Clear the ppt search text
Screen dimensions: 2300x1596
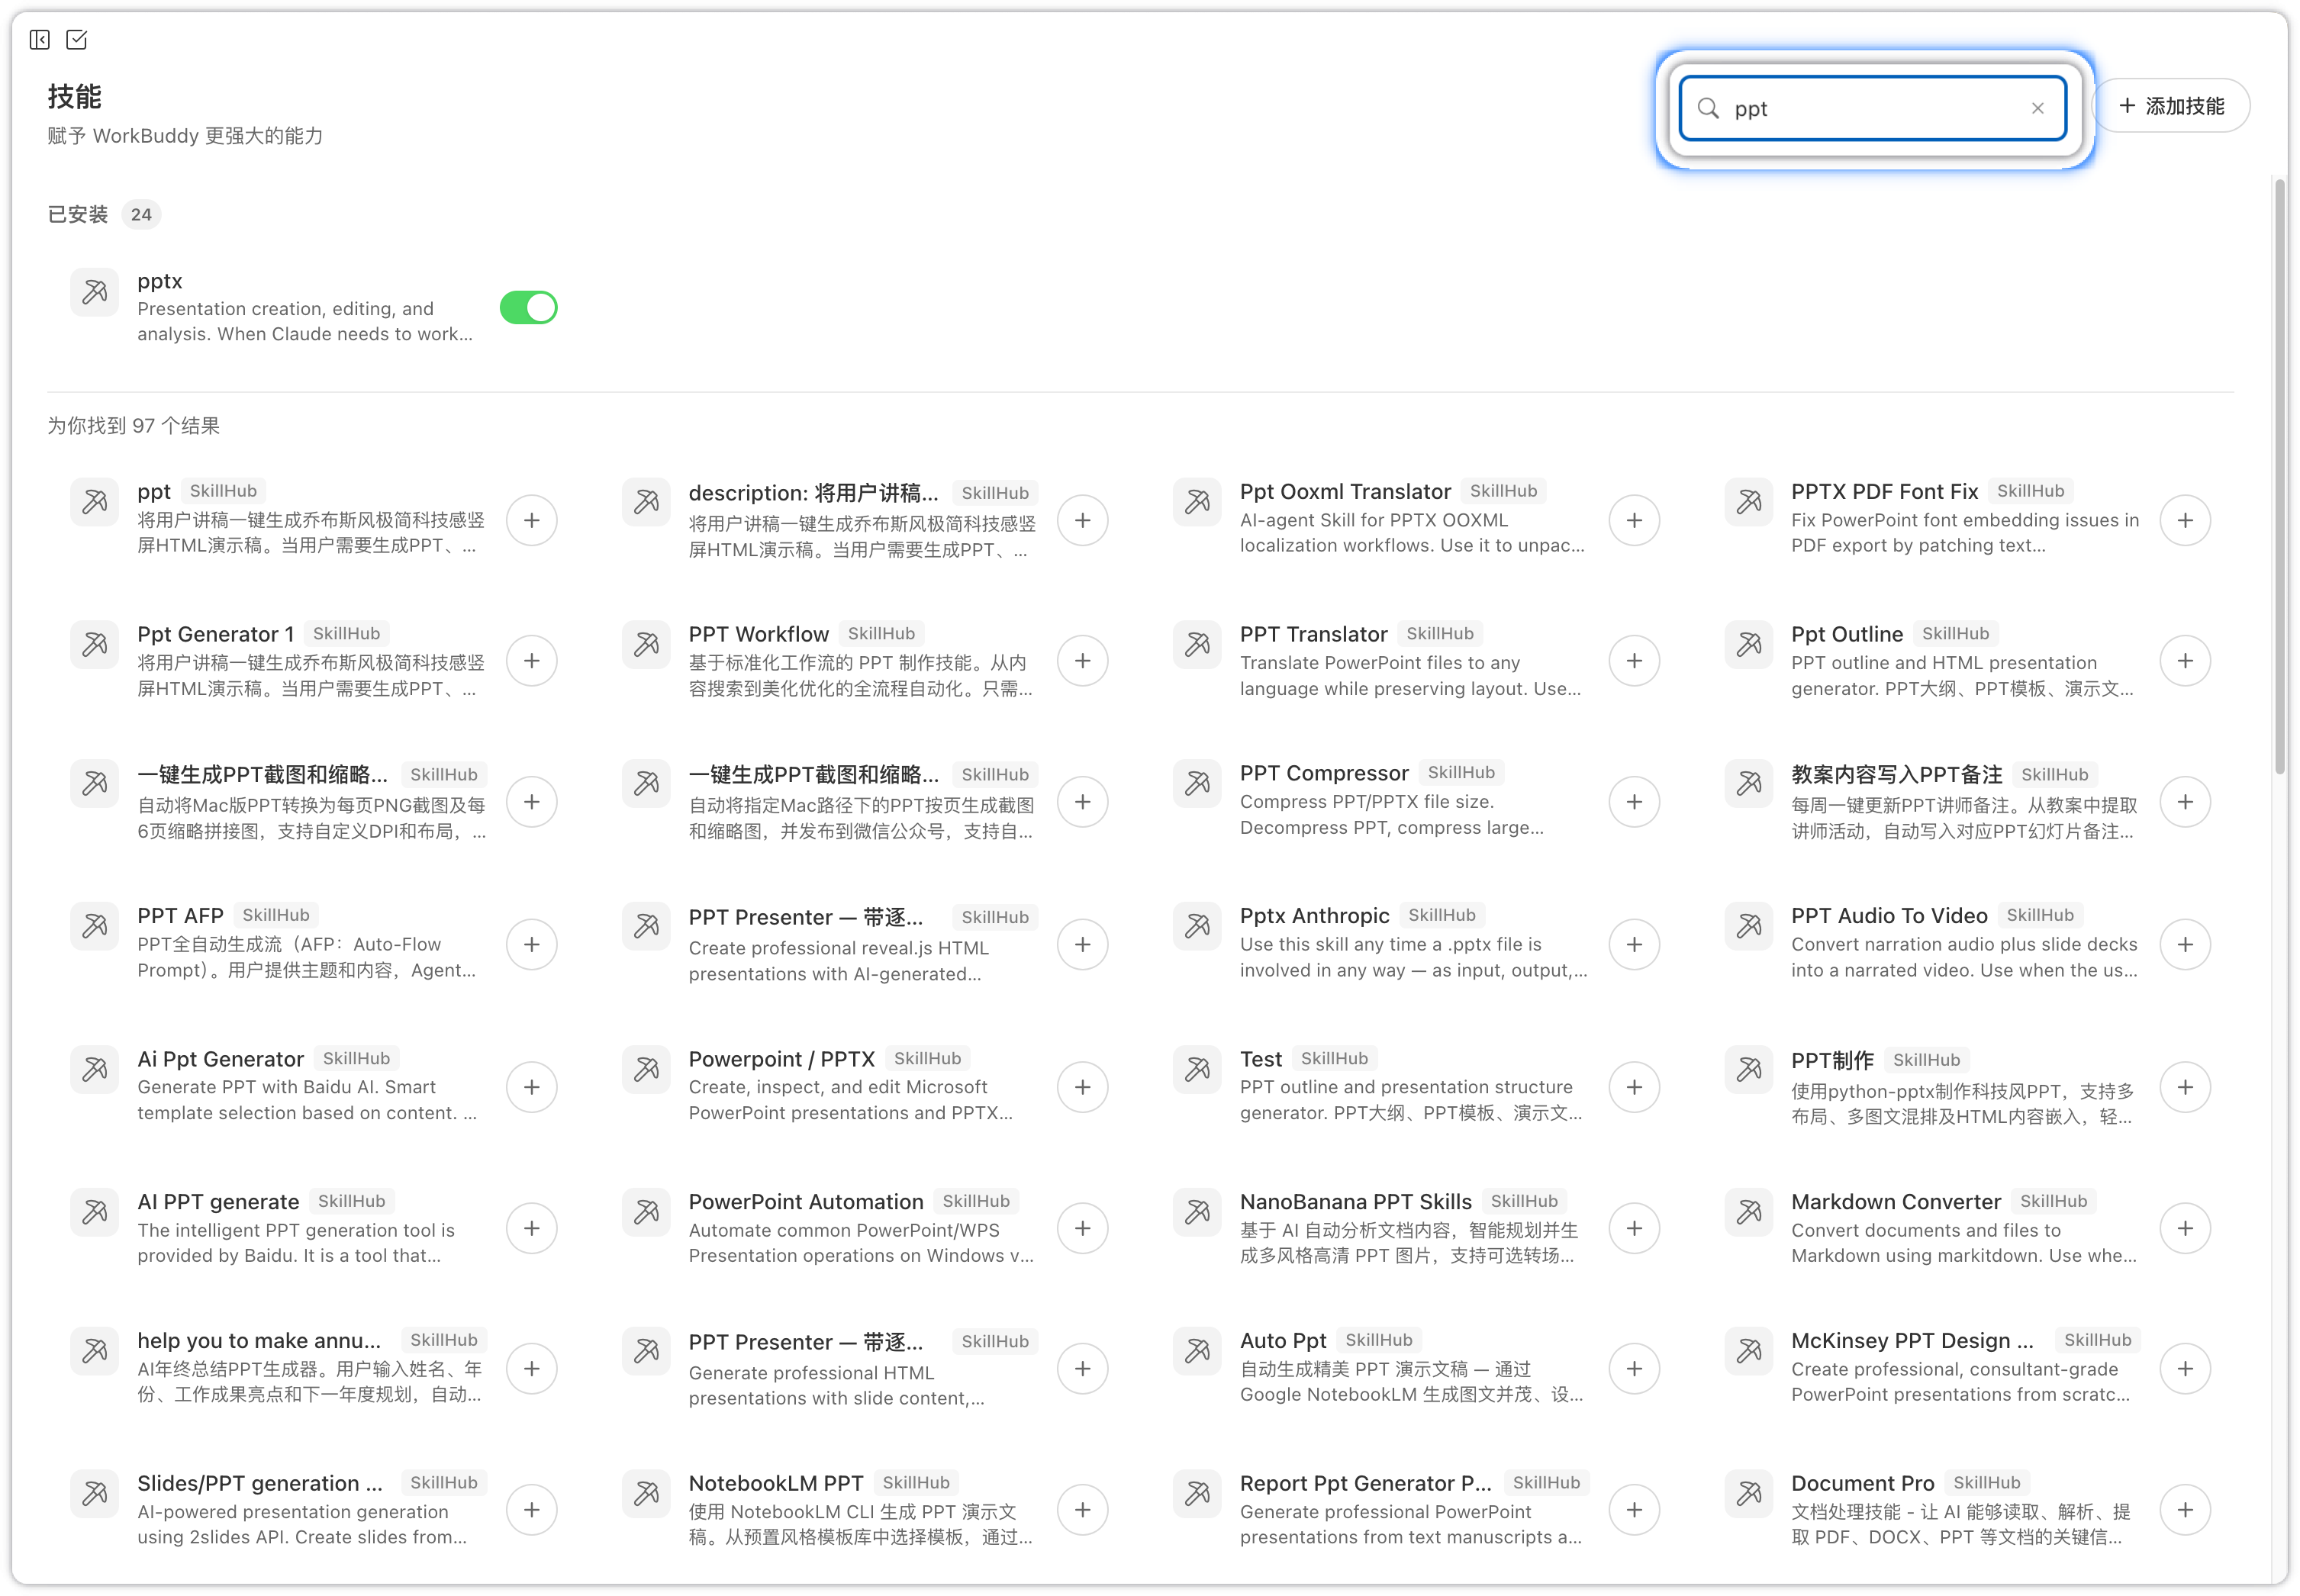2037,108
